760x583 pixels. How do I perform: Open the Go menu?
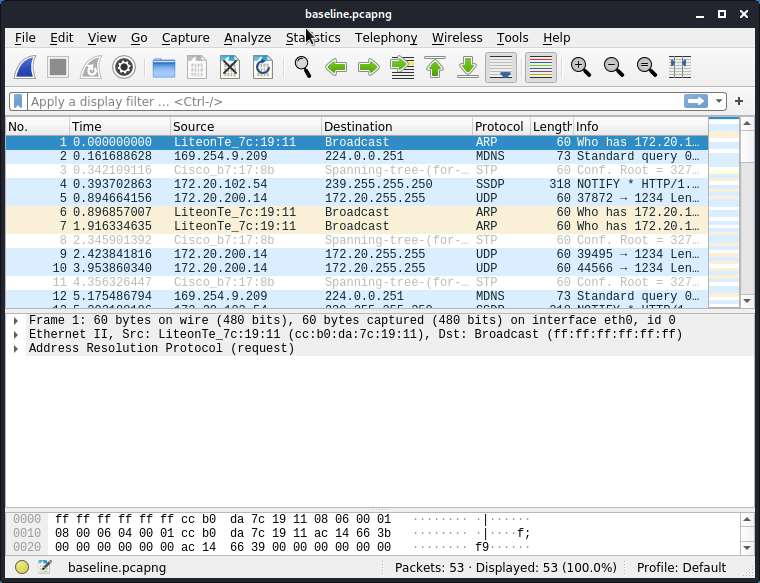pos(139,38)
